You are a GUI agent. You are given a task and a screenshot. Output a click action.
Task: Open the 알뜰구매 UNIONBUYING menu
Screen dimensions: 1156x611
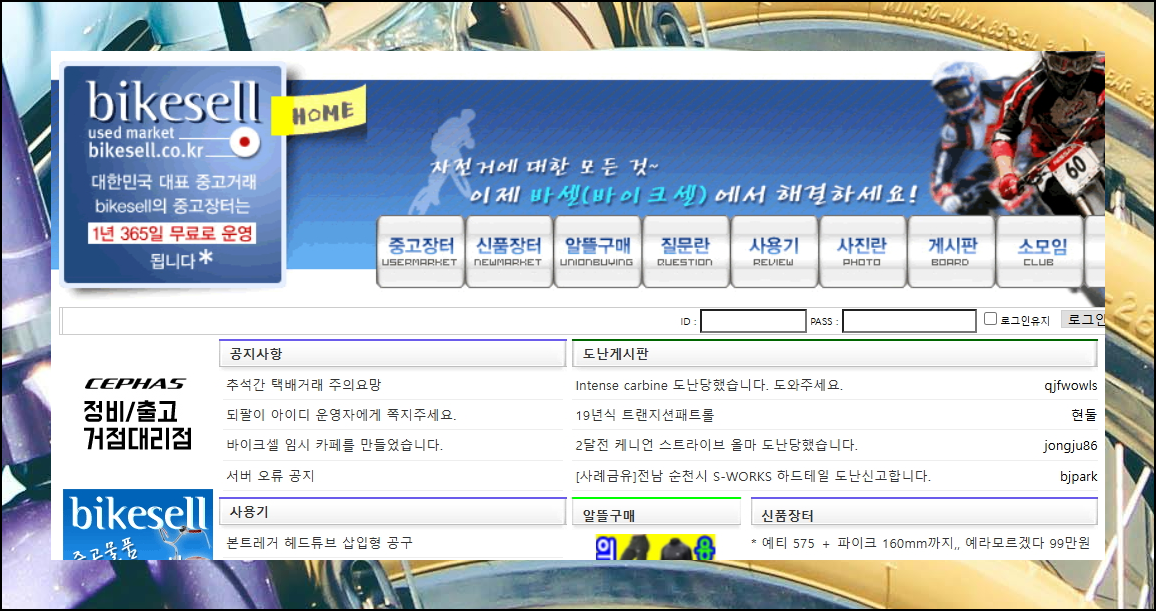tap(597, 251)
